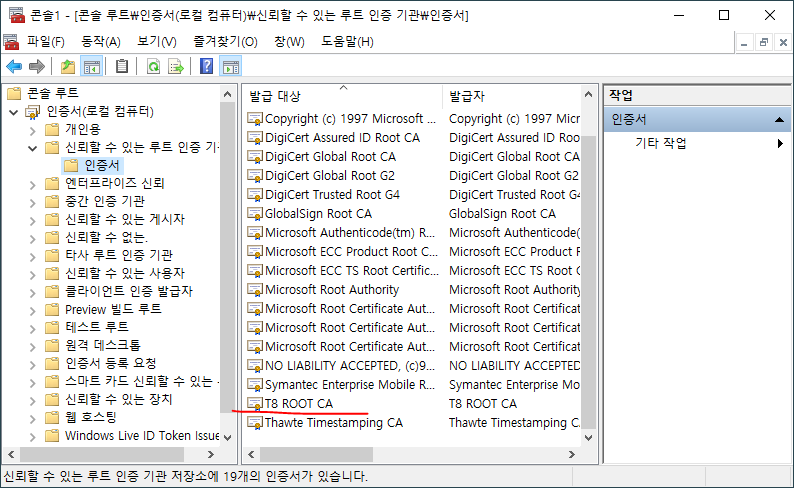Select 클라이언트 인증 발급자 in the tree
The height and width of the screenshot is (488, 794).
point(129,291)
